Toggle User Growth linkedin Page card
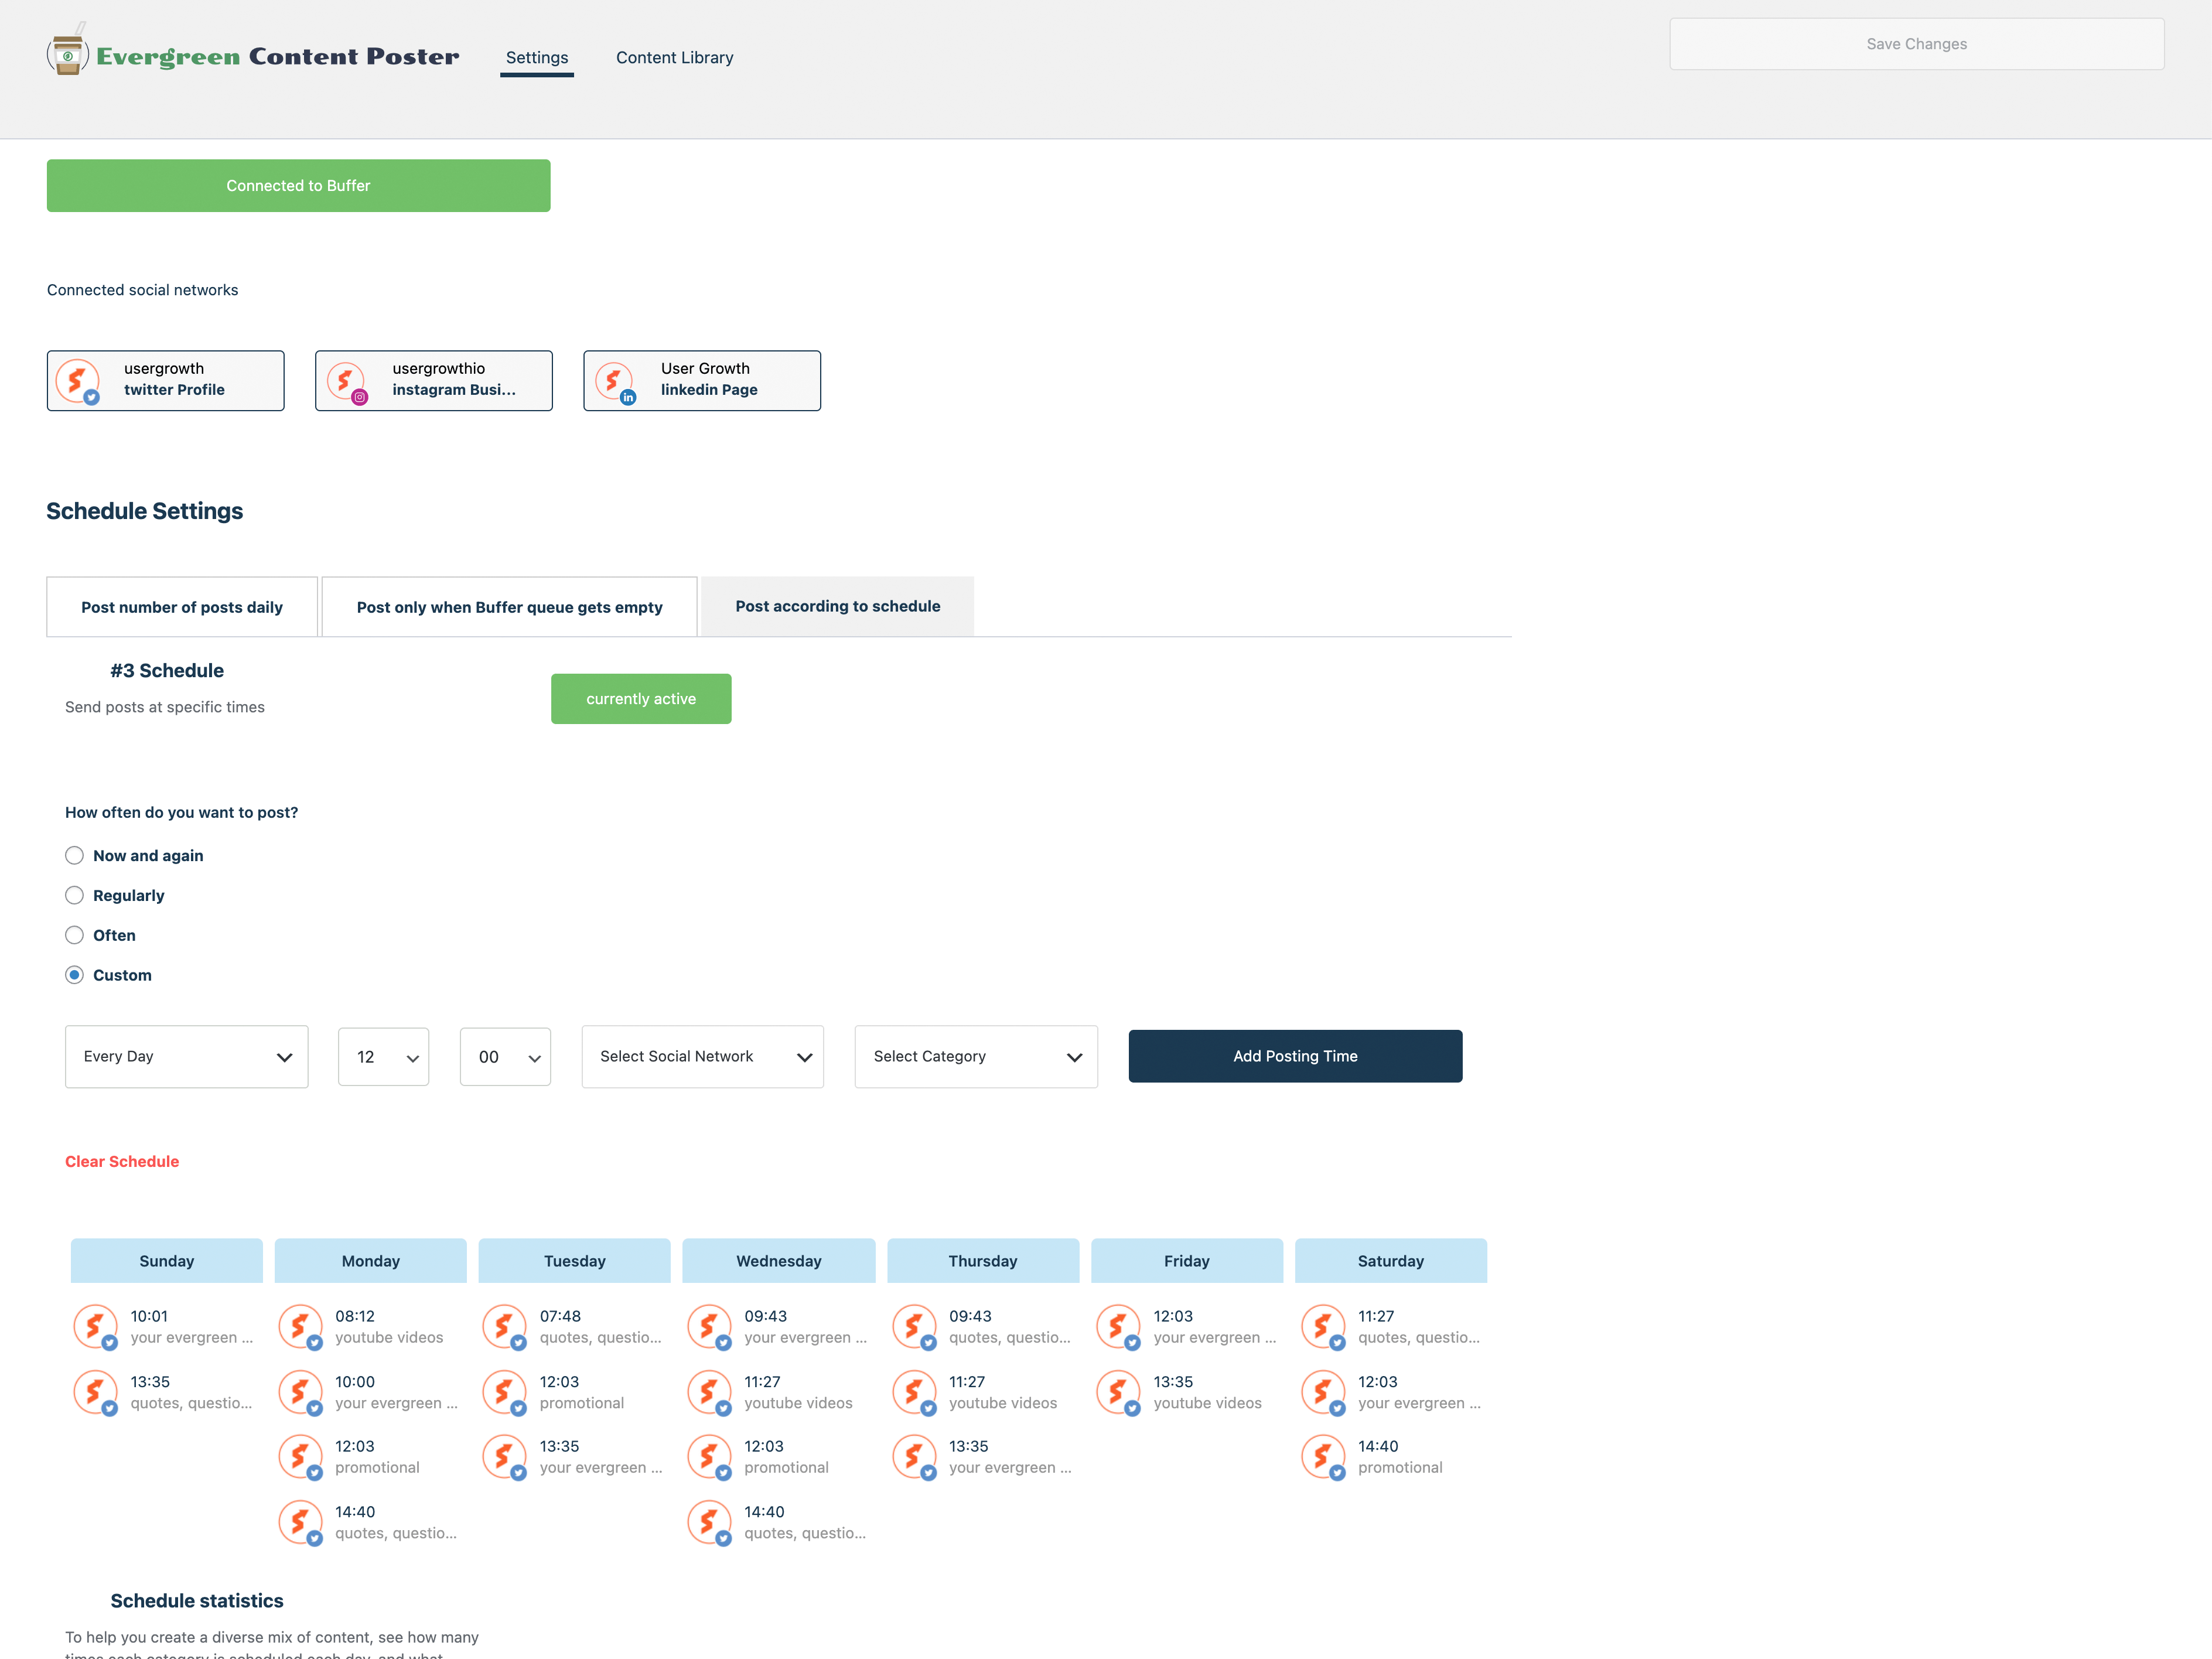The height and width of the screenshot is (1659, 2212). [x=702, y=380]
